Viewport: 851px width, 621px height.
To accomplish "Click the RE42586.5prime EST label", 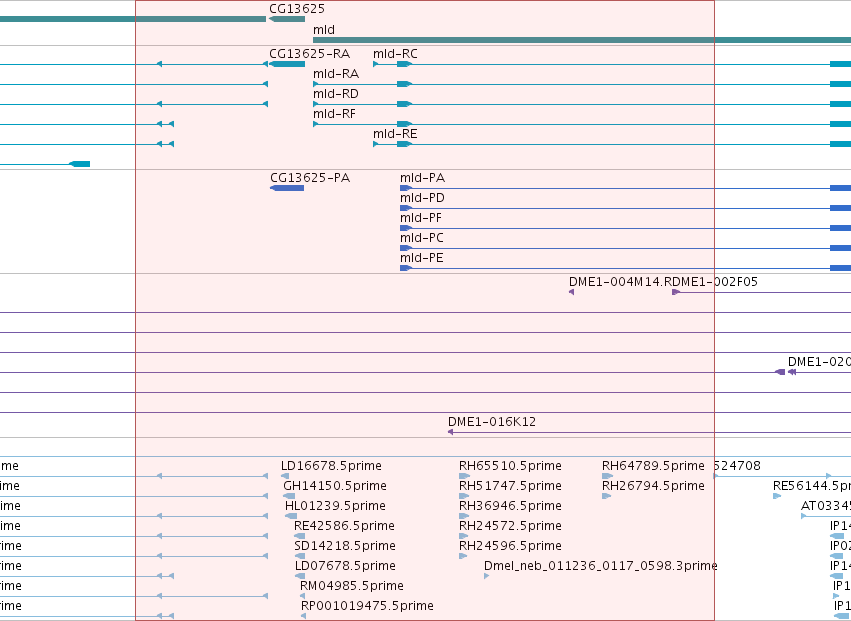I will pyautogui.click(x=344, y=526).
